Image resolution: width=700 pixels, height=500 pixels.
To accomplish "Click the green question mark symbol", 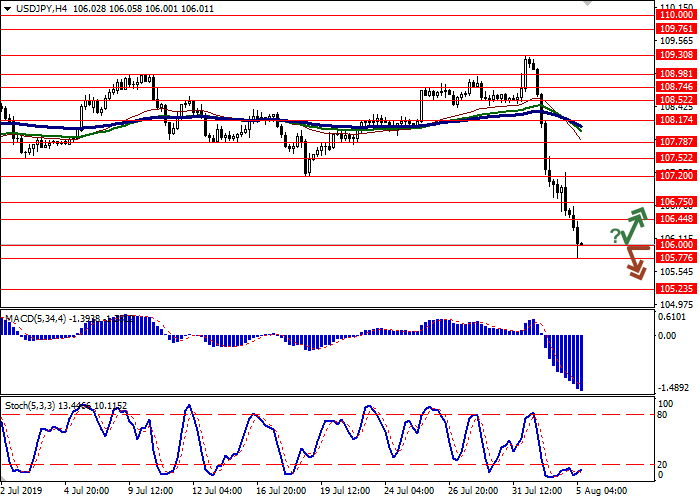I will coord(615,236).
